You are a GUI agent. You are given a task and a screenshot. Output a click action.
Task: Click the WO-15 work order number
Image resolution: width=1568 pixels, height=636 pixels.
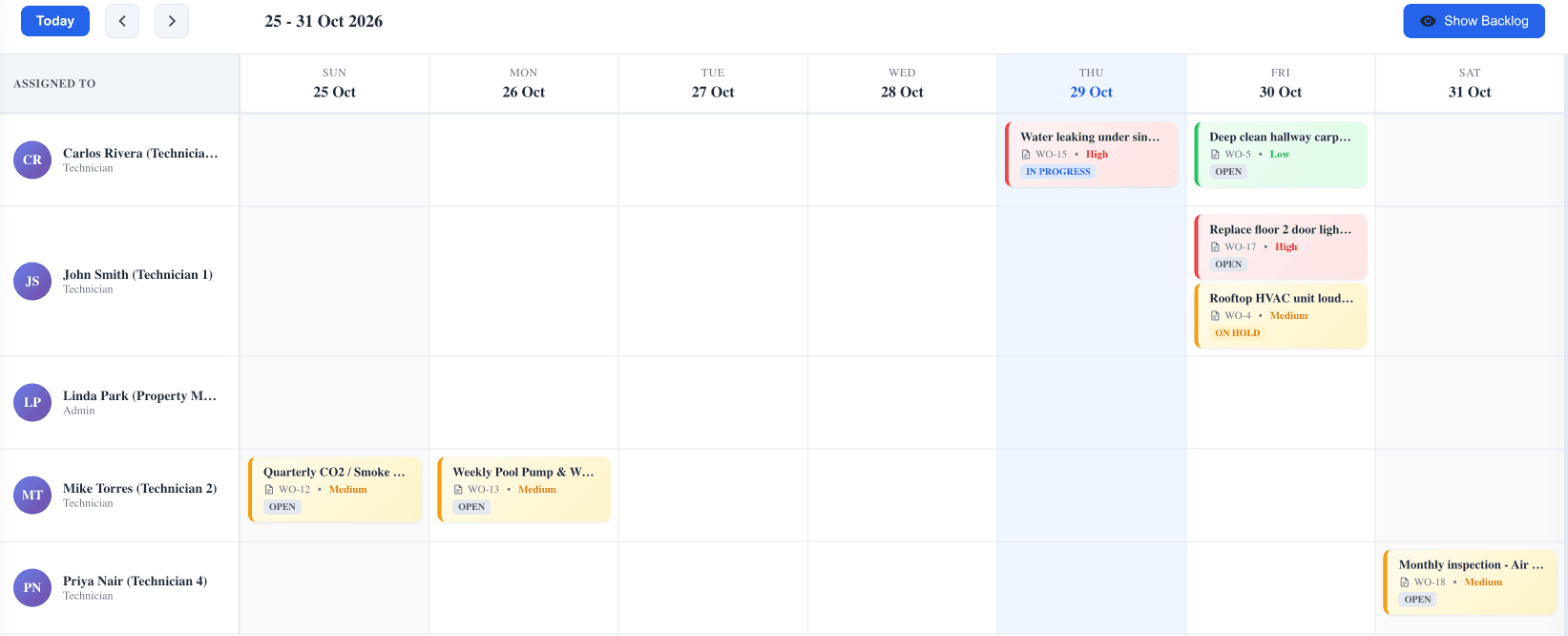[x=1051, y=154]
